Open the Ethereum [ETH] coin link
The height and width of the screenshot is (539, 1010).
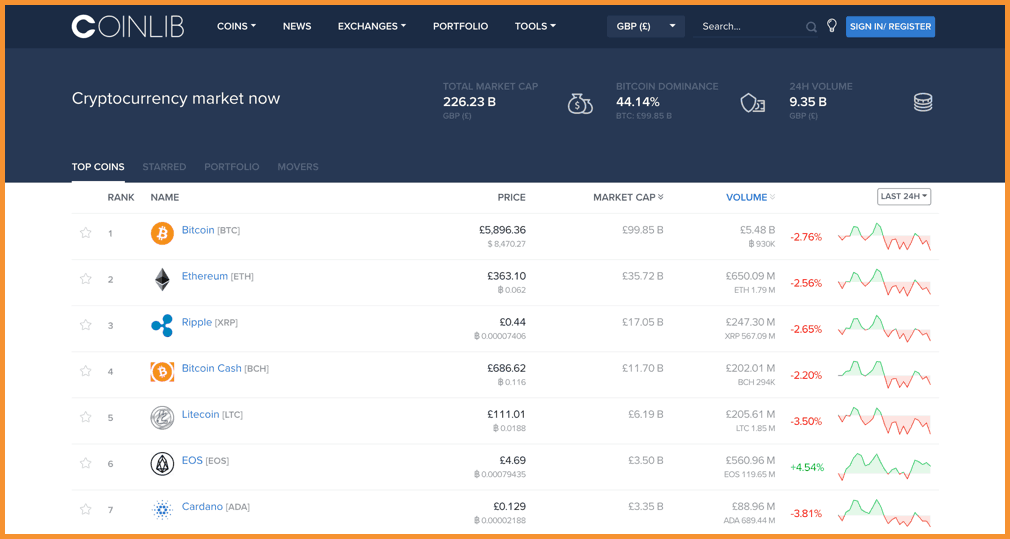tap(218, 276)
